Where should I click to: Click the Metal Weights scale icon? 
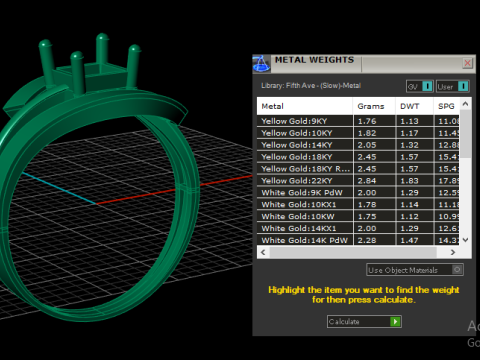click(x=261, y=64)
